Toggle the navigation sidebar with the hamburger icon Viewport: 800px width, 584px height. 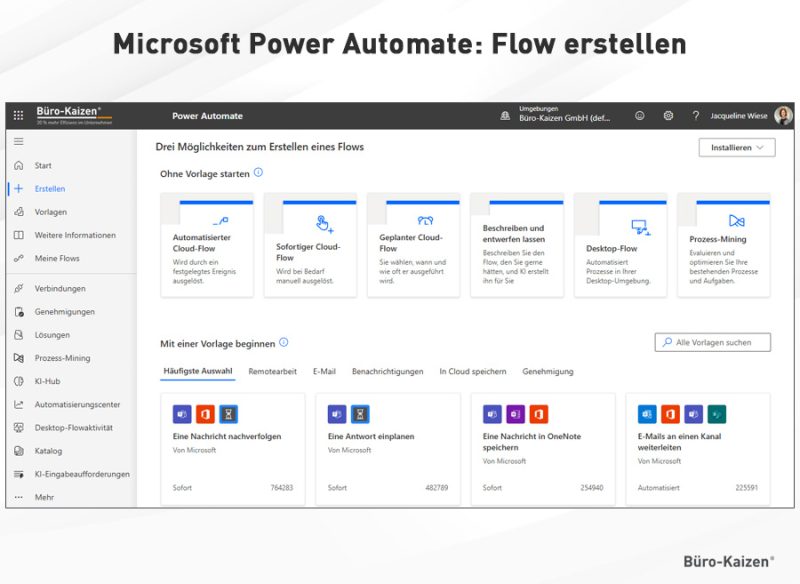coord(17,141)
